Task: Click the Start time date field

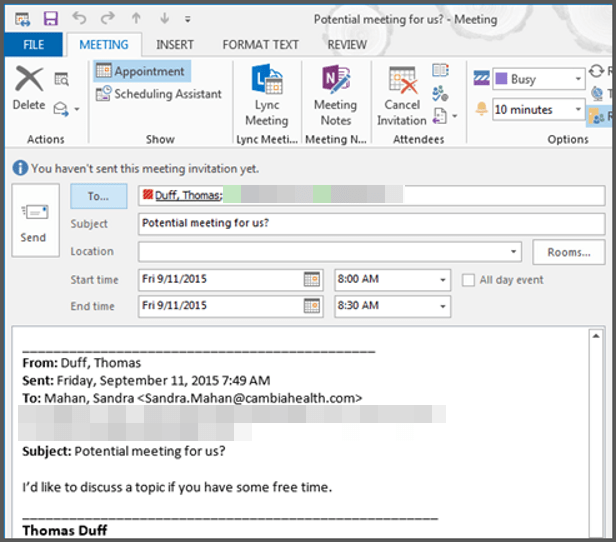Action: pyautogui.click(x=222, y=280)
